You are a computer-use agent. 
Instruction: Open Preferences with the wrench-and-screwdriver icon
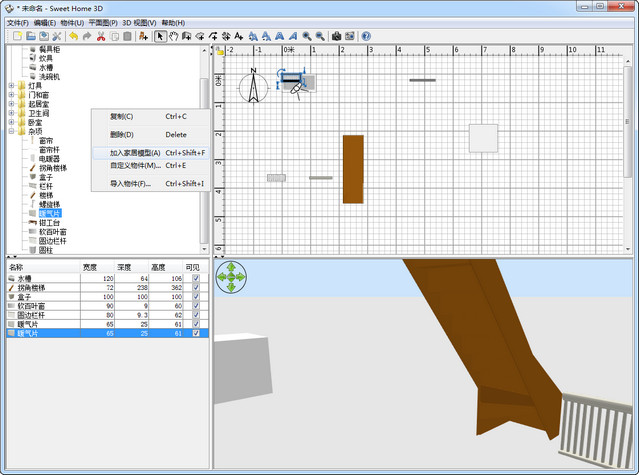point(57,36)
